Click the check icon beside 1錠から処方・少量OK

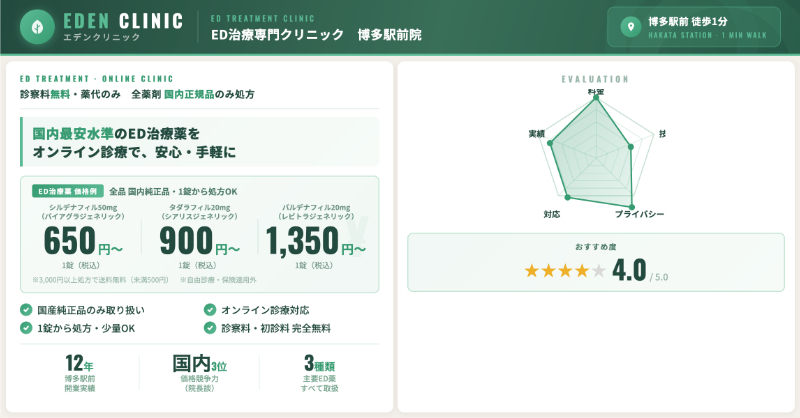[26, 327]
